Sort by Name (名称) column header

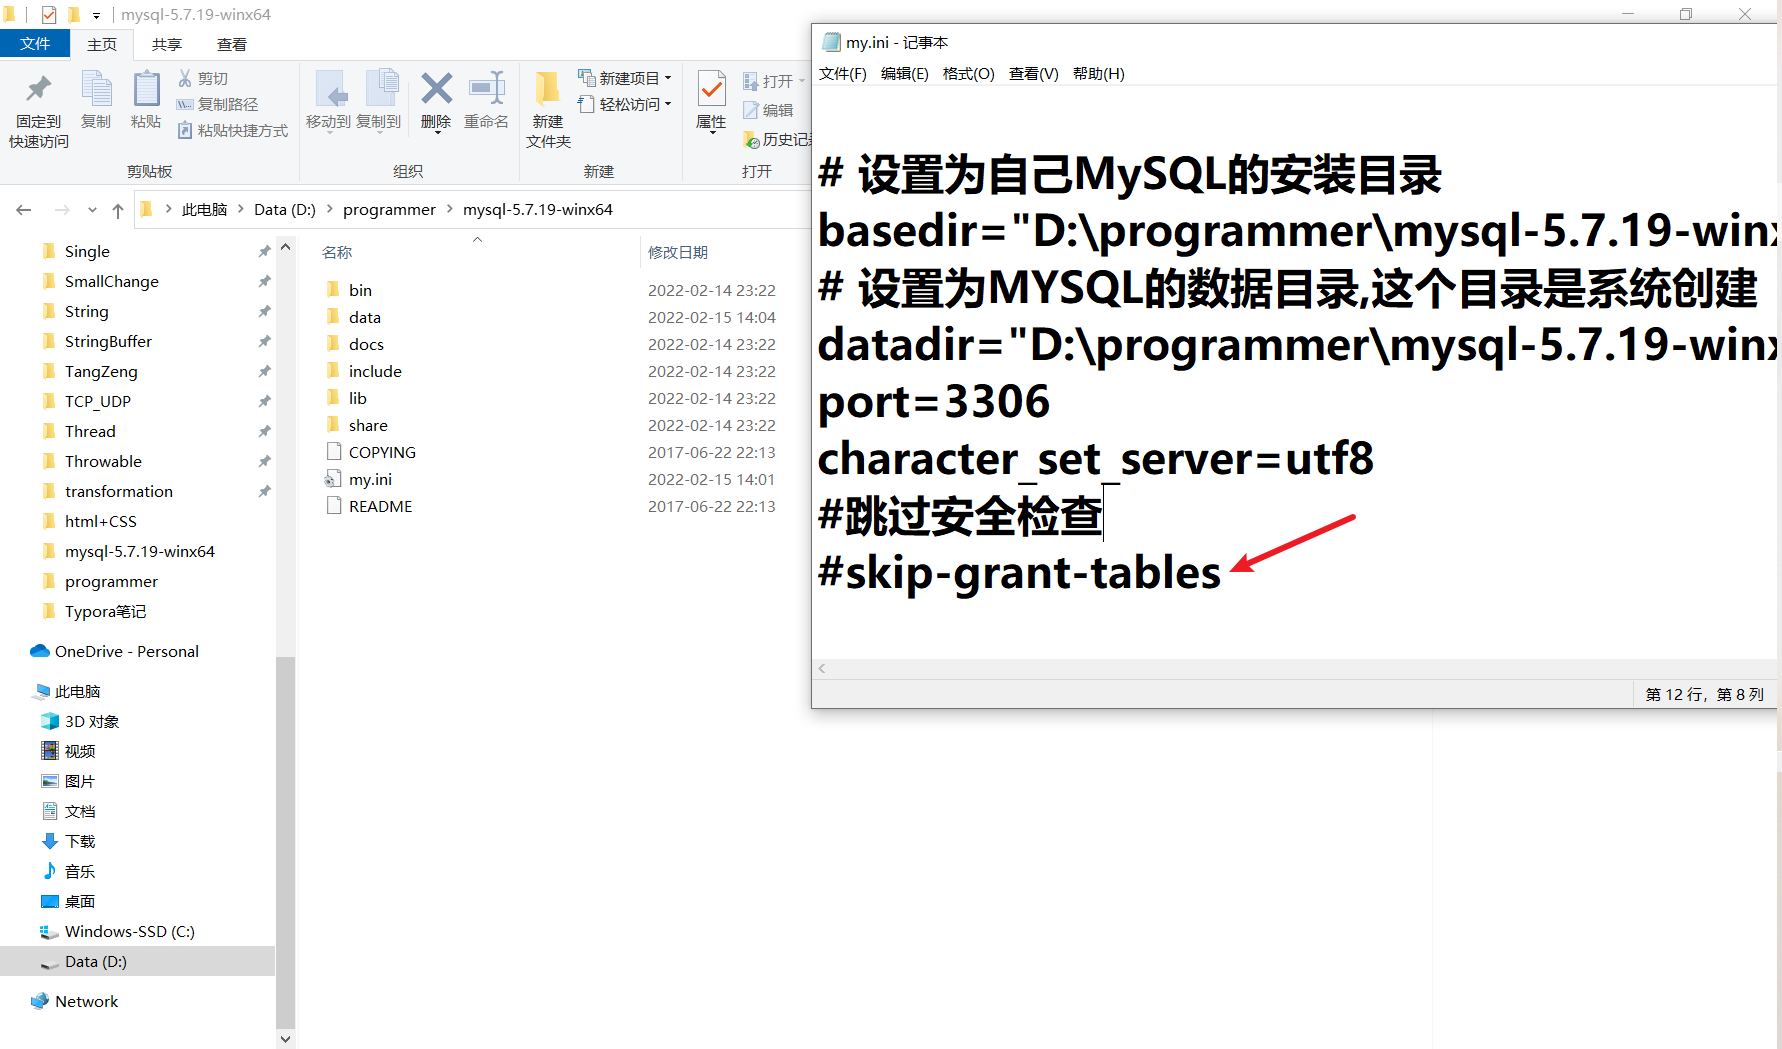pos(337,252)
